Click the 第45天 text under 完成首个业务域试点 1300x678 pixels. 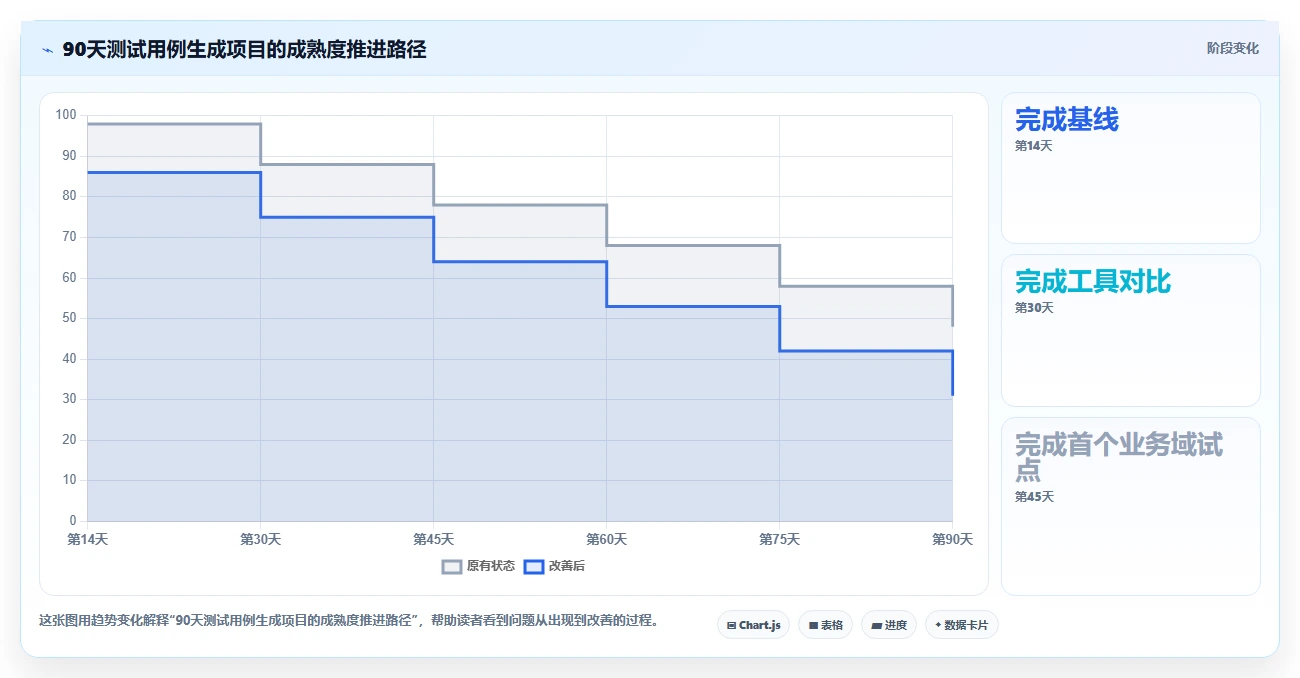tap(1034, 497)
